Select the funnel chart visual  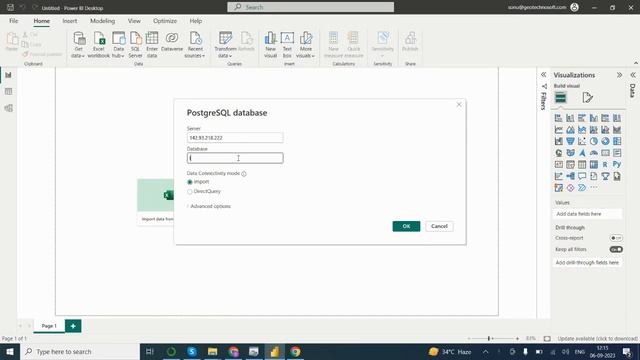[570, 141]
